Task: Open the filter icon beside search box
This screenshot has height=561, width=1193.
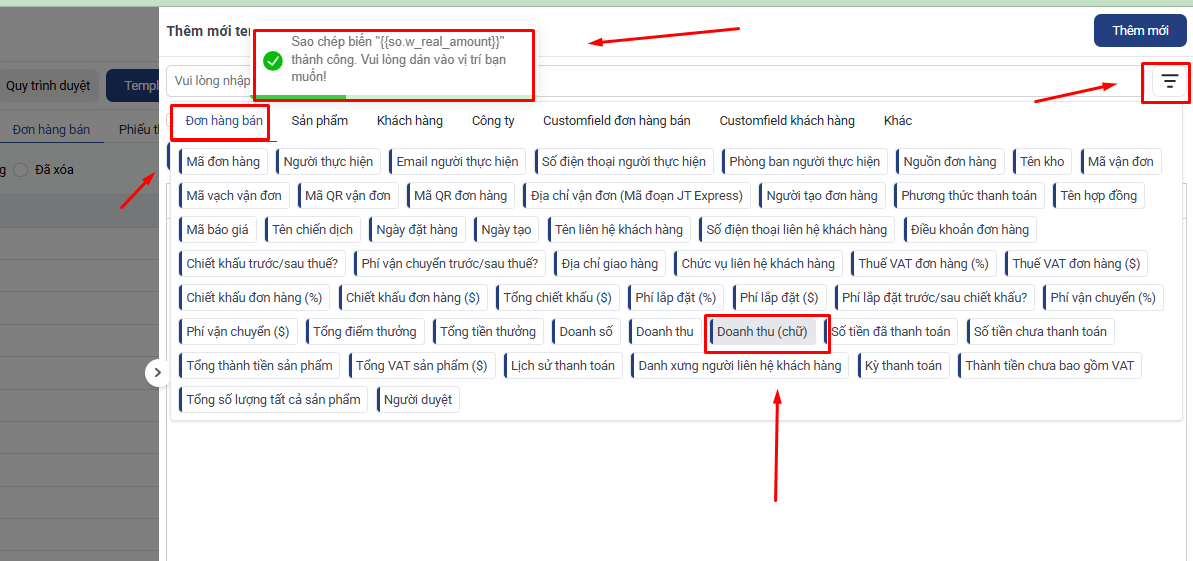Action: pyautogui.click(x=1169, y=81)
